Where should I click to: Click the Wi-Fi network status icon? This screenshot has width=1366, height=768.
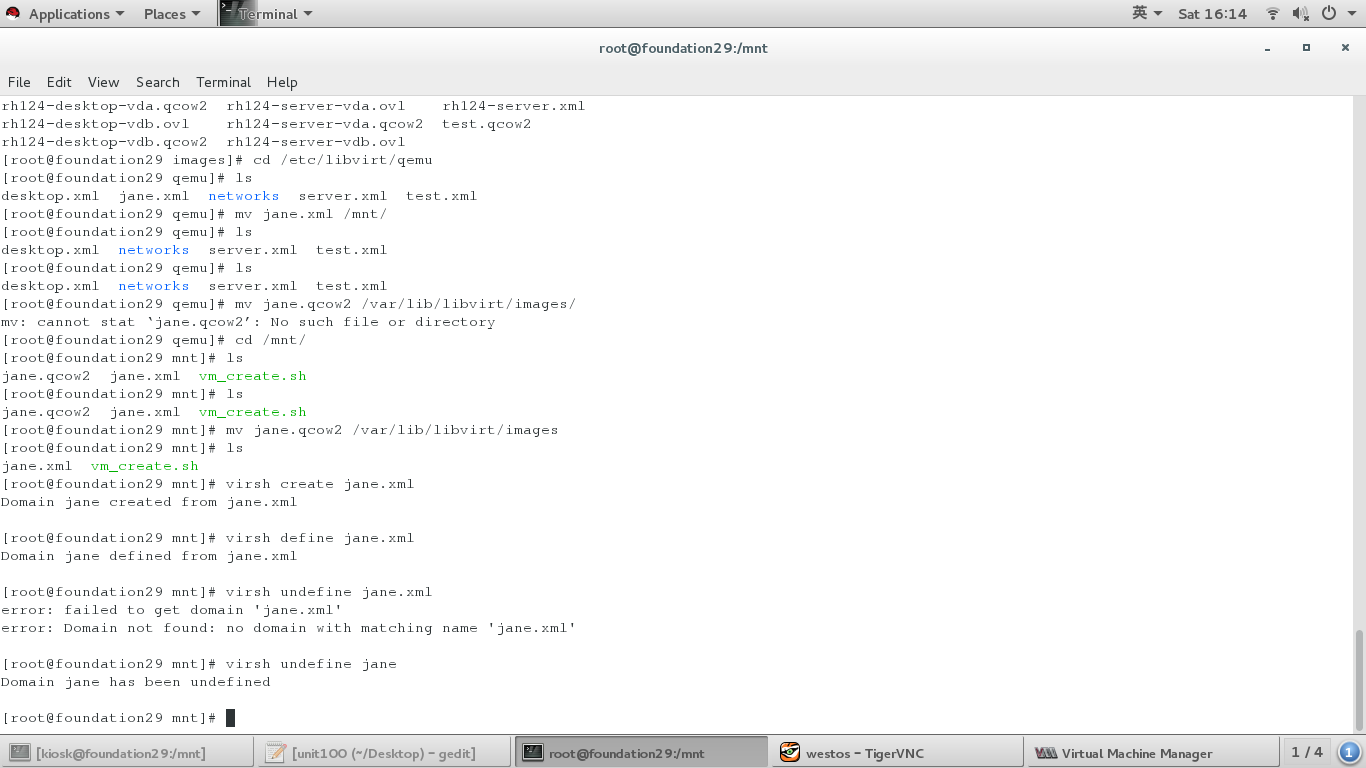(x=1273, y=14)
